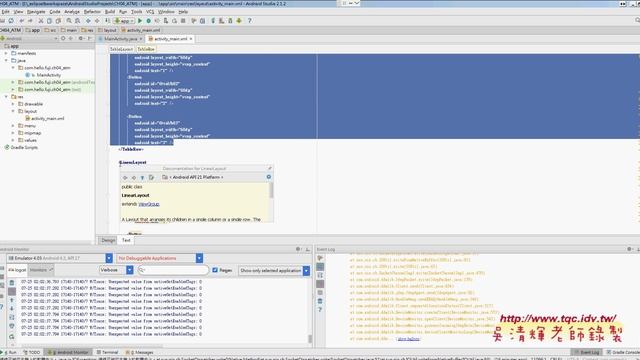Open the Messages tool window button
Image resolution: width=640 pixels, height=360 pixels.
(x=140, y=352)
